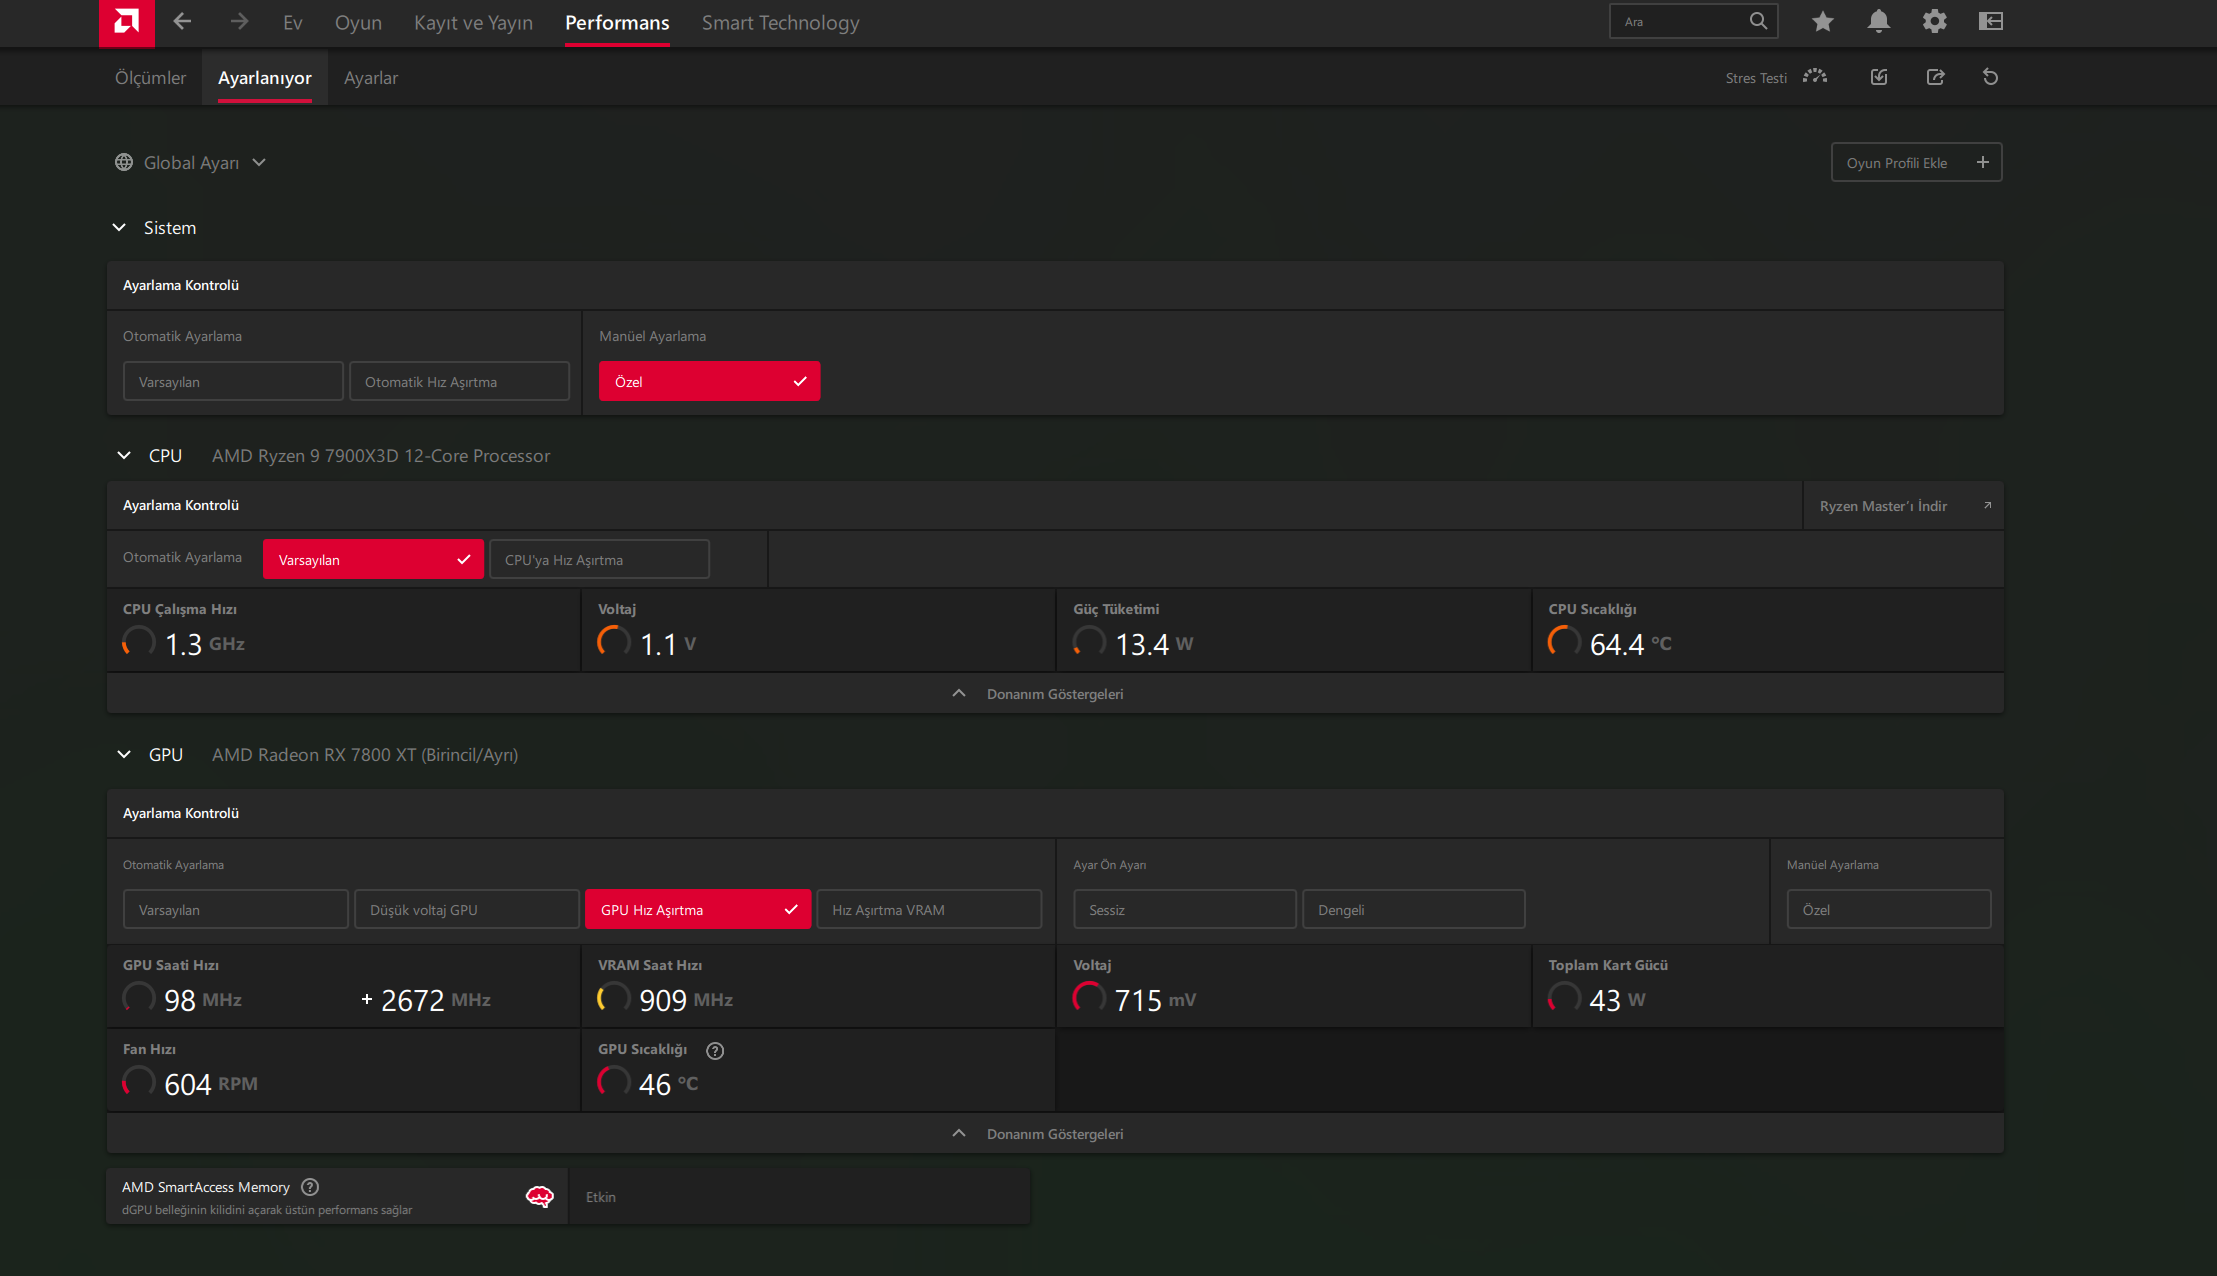Viewport: 2217px width, 1276px height.
Task: Open Smart Technology tab
Action: pos(780,22)
